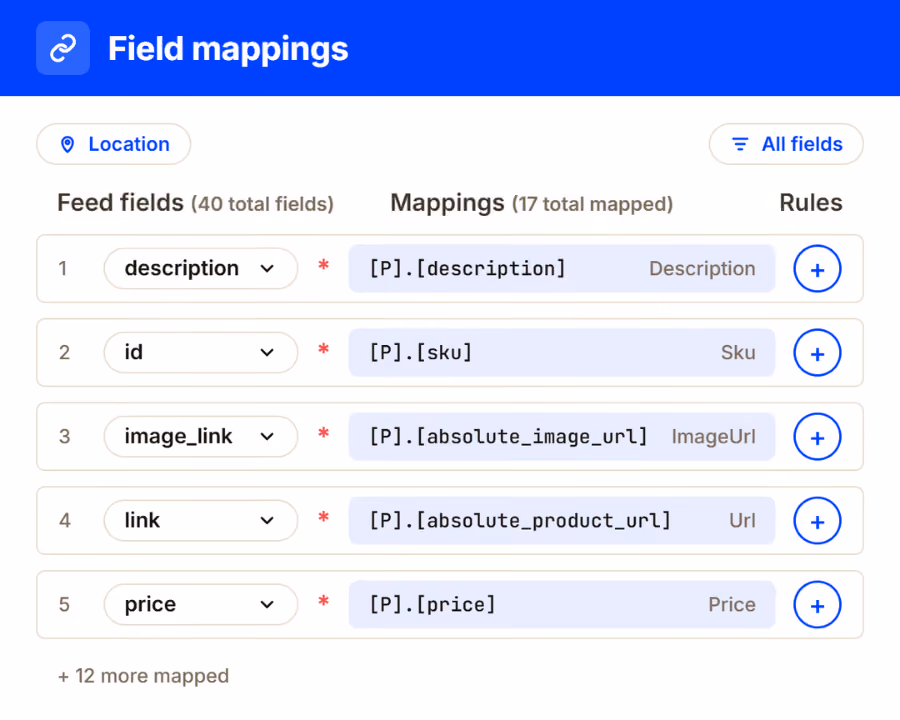Open the Location filter button
The height and width of the screenshot is (720, 900).
[x=114, y=144]
